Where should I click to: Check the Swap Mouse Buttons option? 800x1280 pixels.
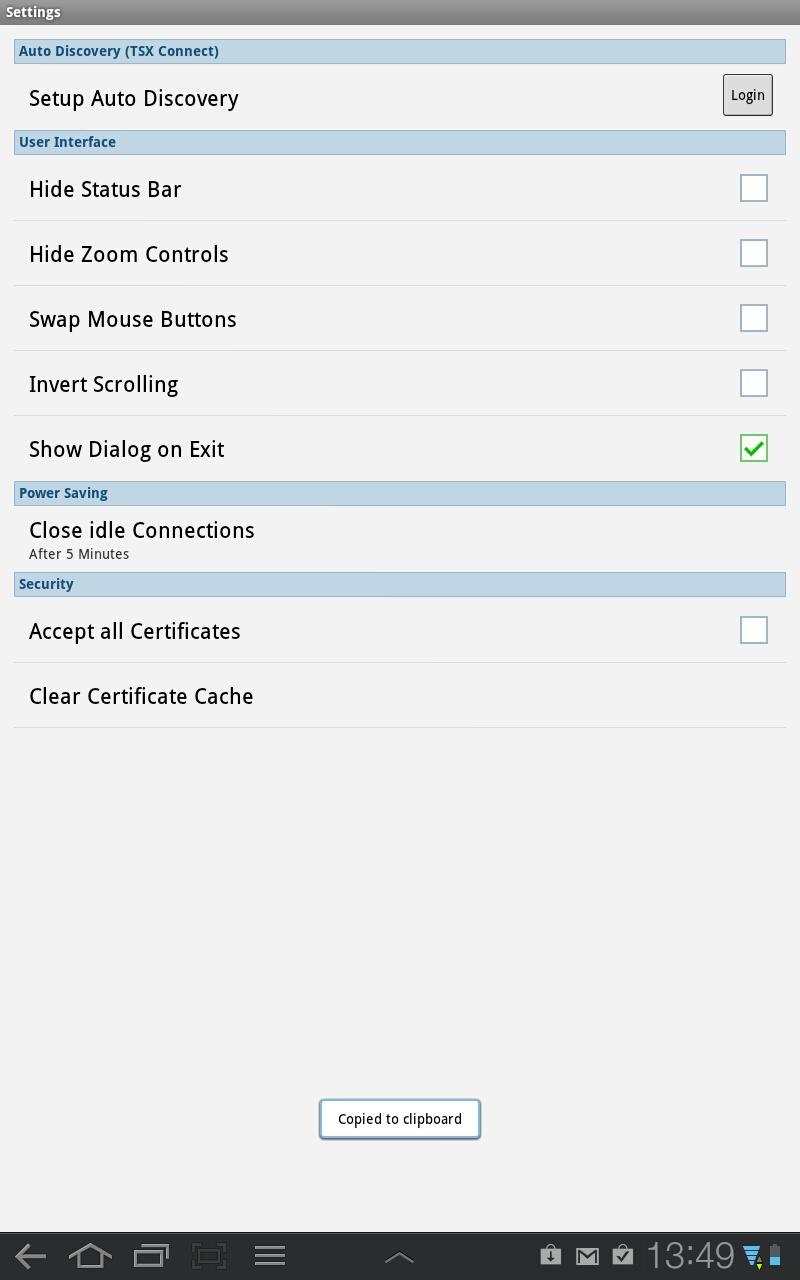point(754,318)
